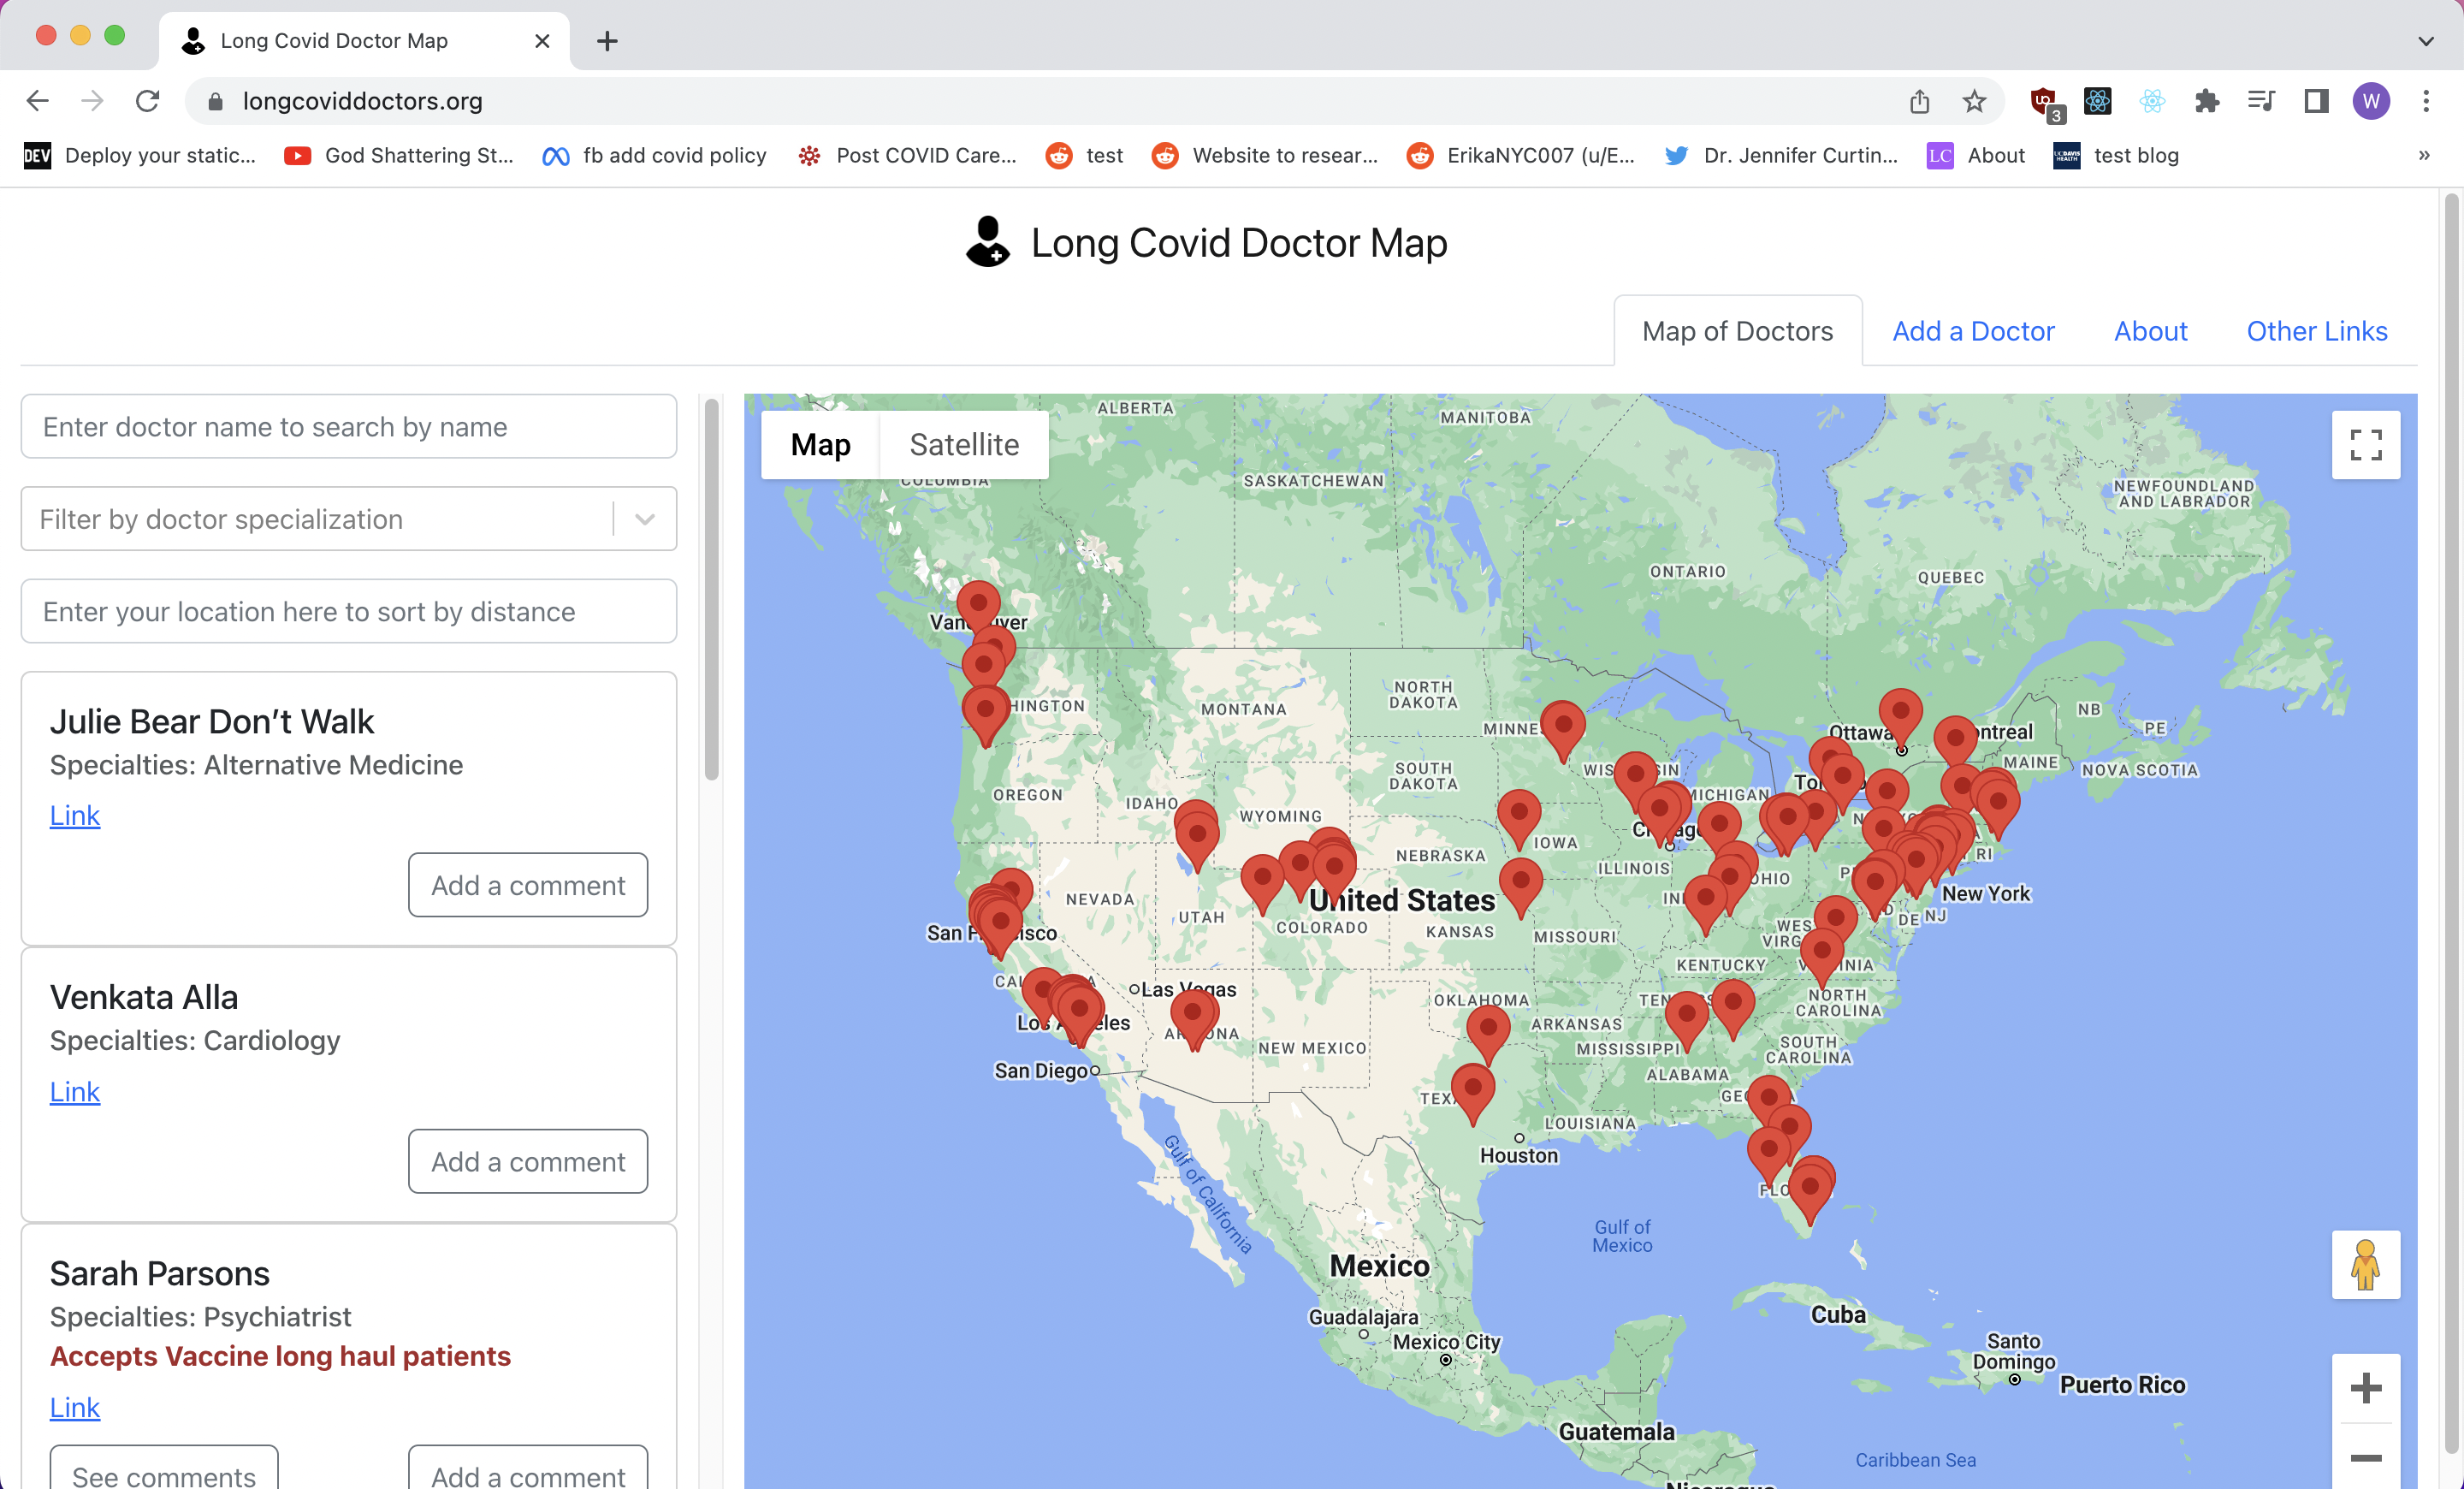The height and width of the screenshot is (1489, 2464).
Task: Open the Extensions puzzle menu
Action: [x=2207, y=101]
